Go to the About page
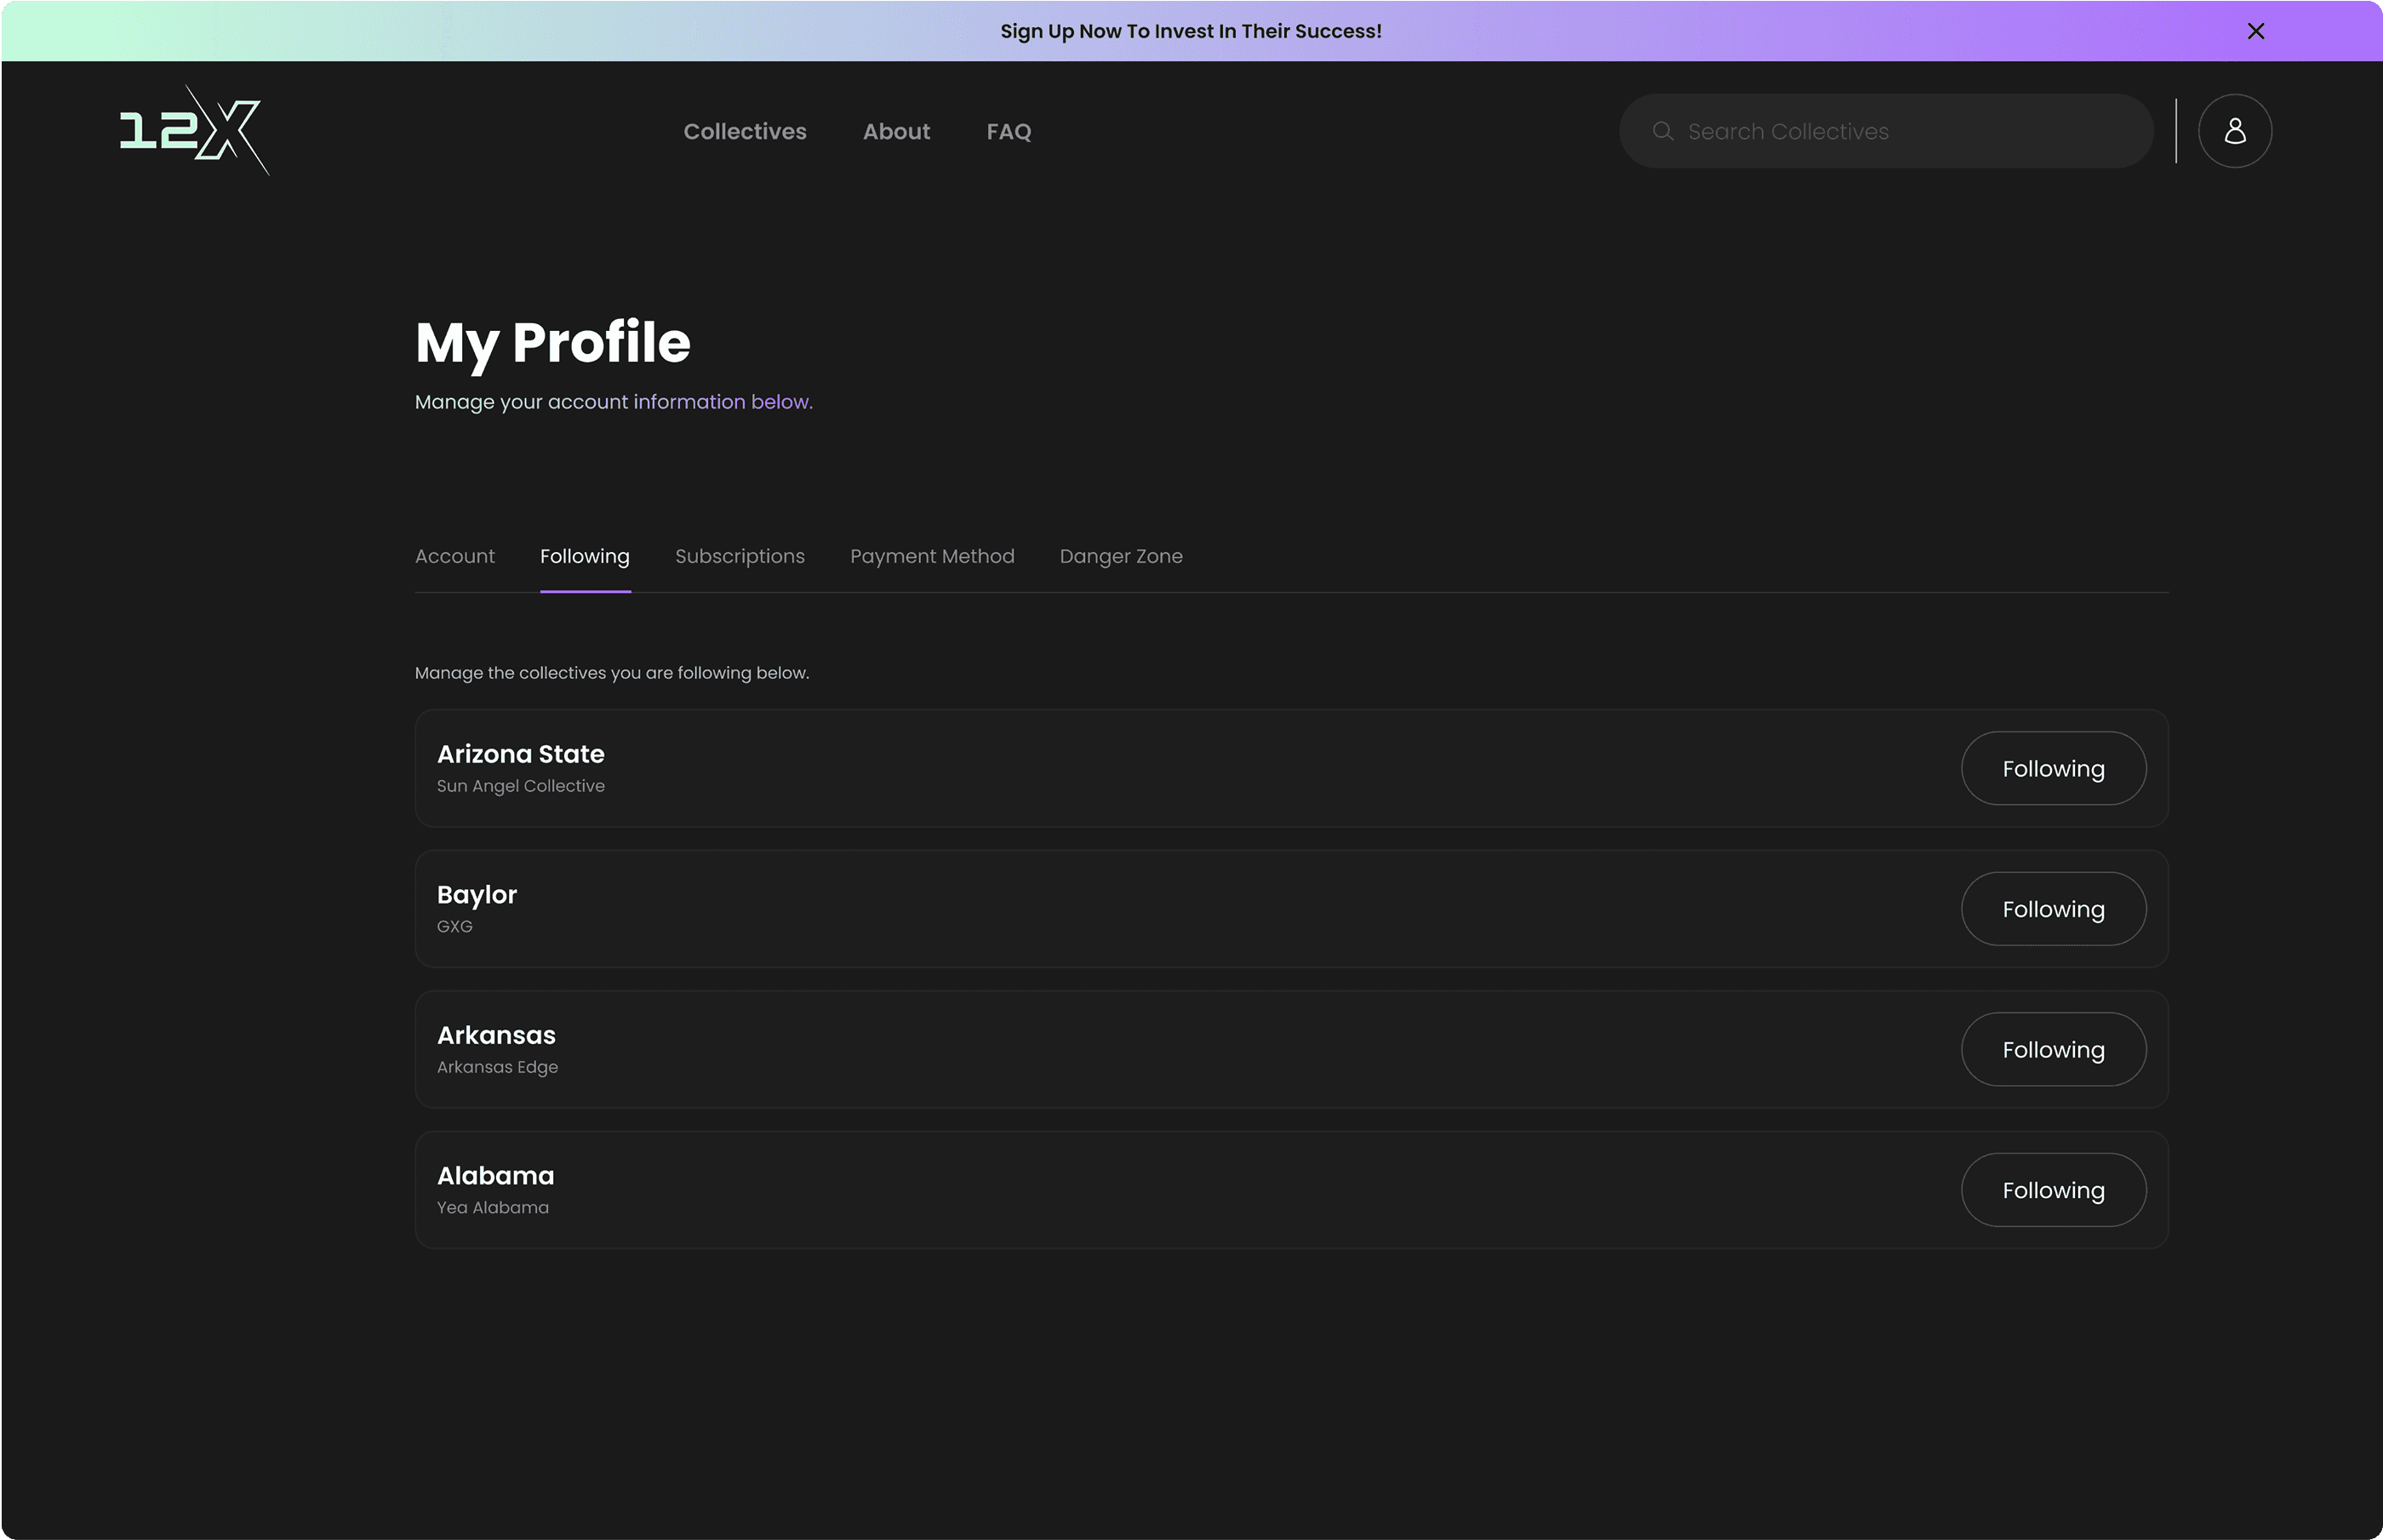The height and width of the screenshot is (1540, 2383). point(896,131)
